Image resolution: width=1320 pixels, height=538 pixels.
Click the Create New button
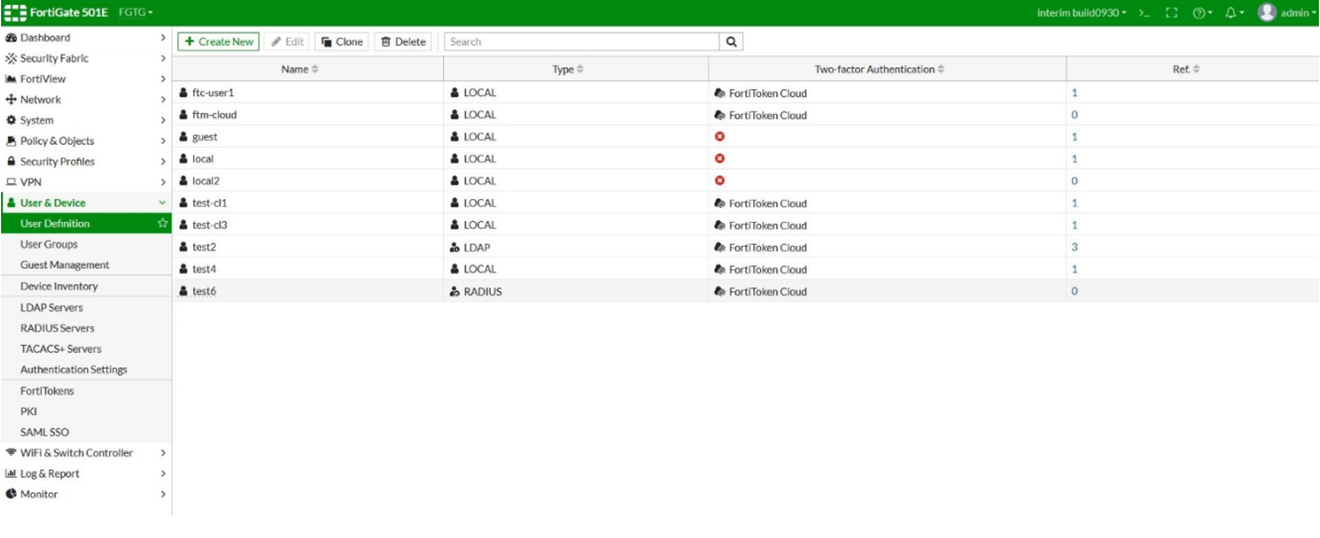point(219,42)
